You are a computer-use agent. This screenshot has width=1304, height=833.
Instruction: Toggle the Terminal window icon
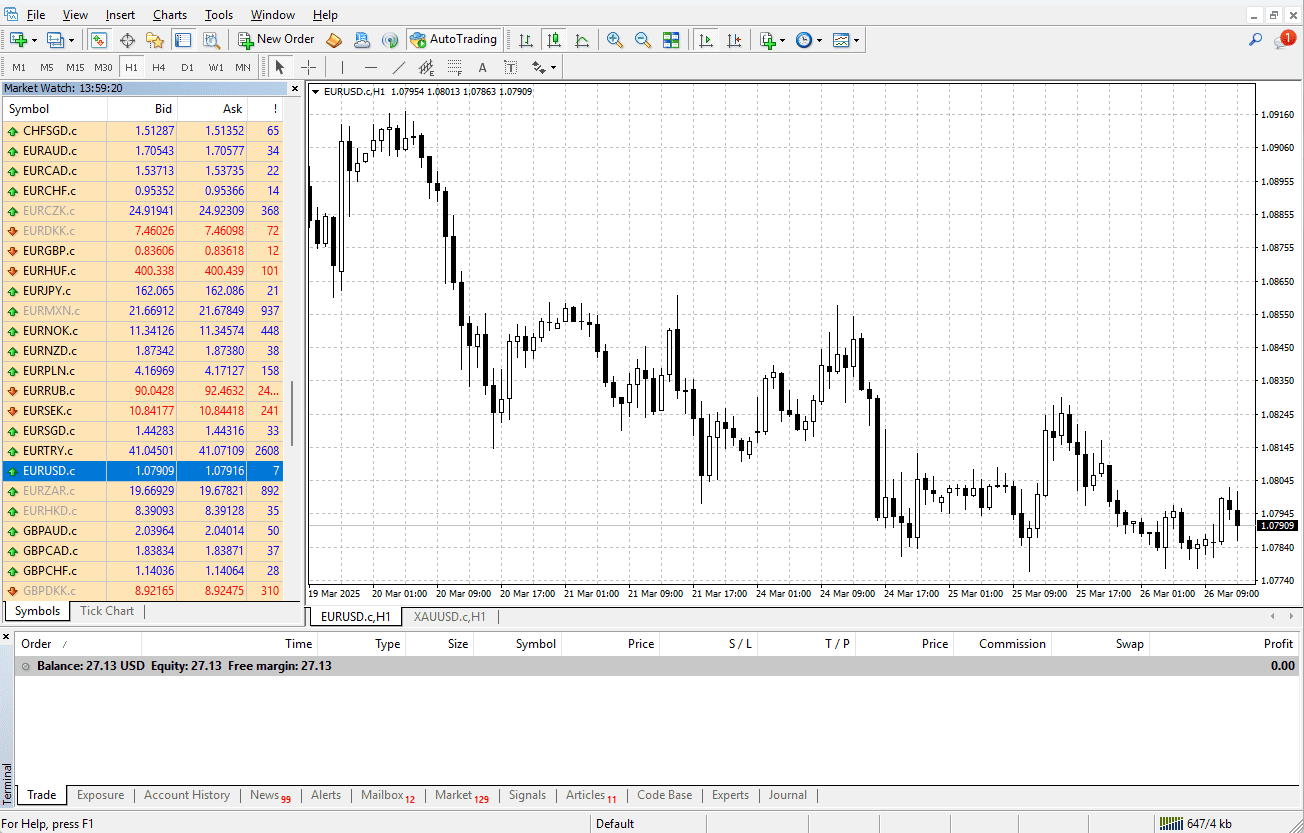tap(183, 40)
